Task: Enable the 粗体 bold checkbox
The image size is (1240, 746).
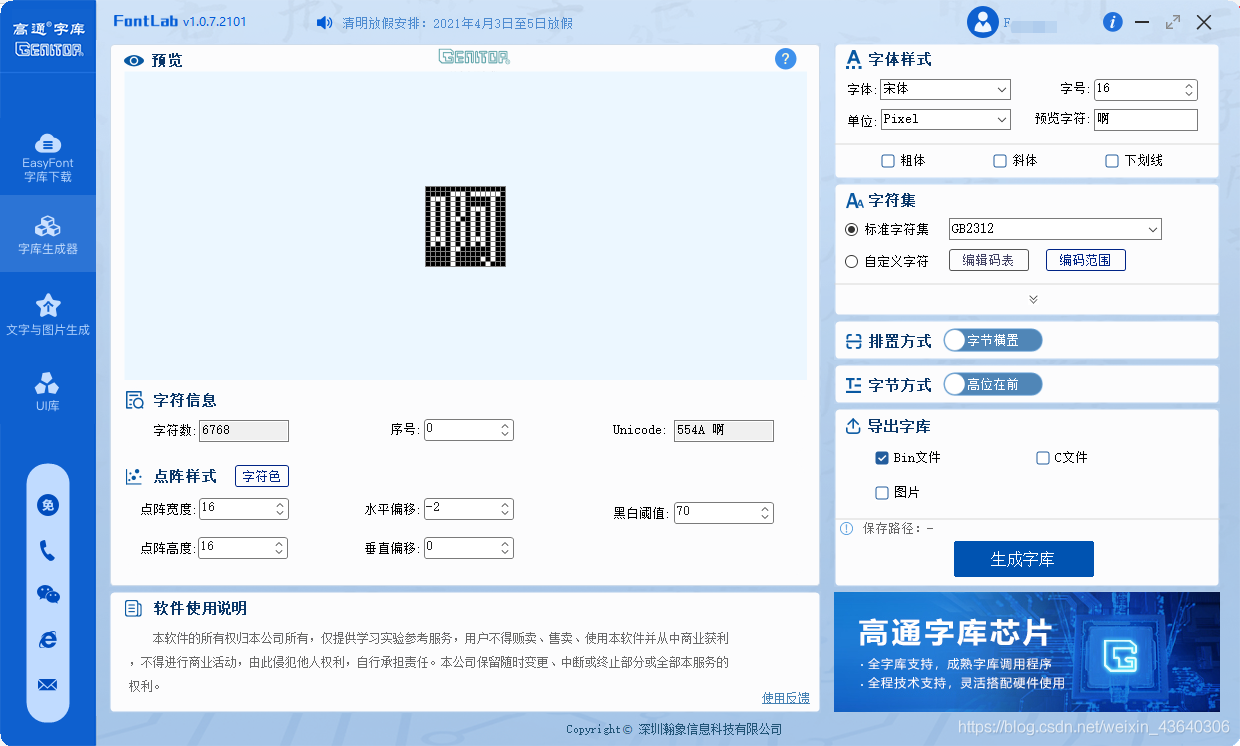Action: tap(887, 160)
